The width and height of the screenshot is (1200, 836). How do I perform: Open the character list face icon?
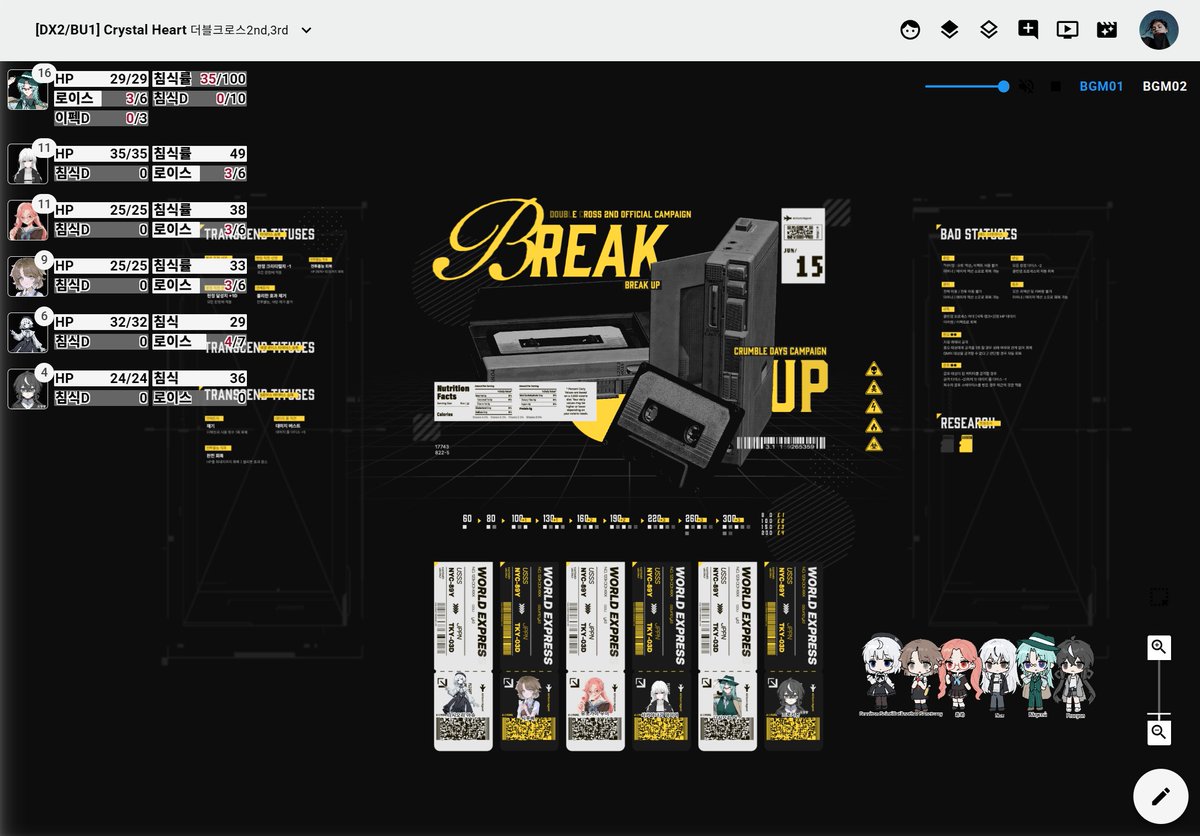pos(910,30)
